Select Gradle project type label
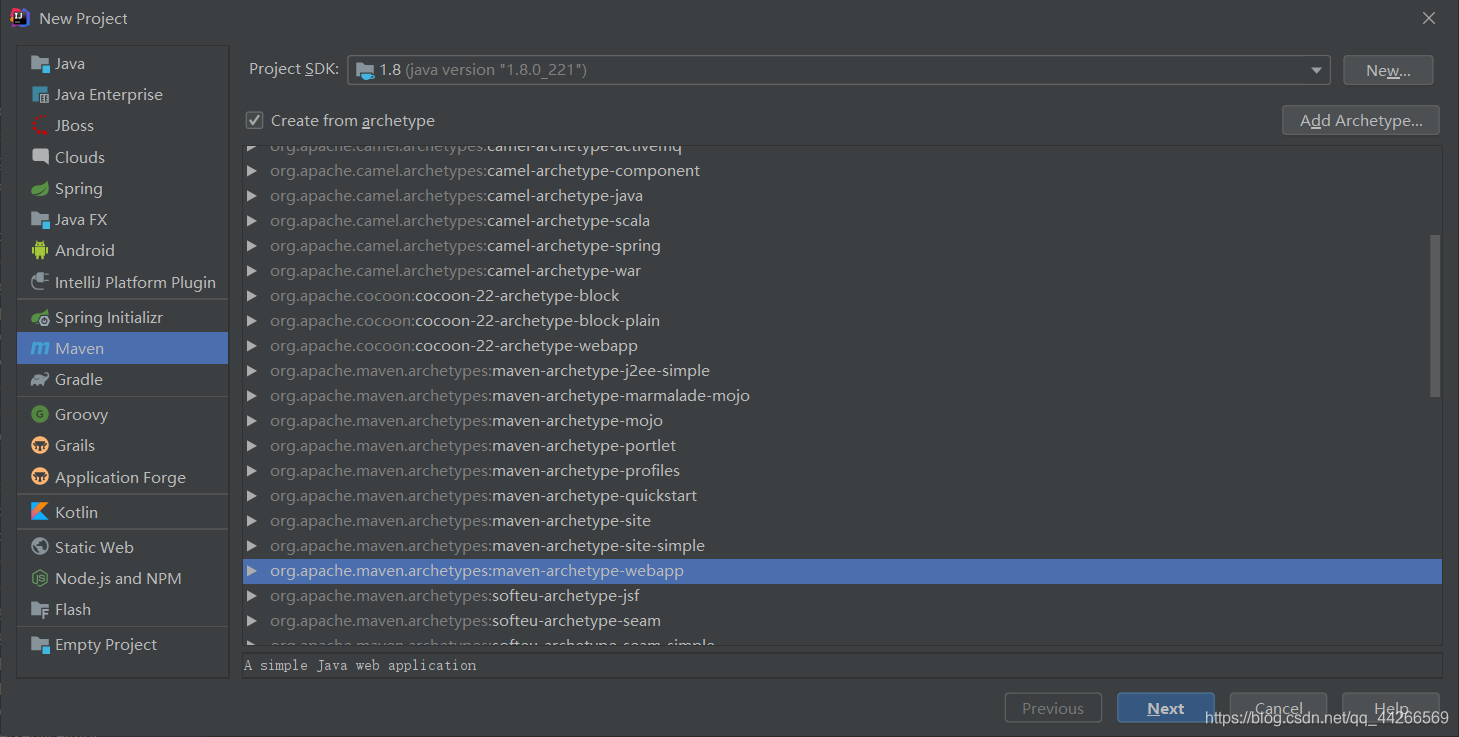 (79, 379)
